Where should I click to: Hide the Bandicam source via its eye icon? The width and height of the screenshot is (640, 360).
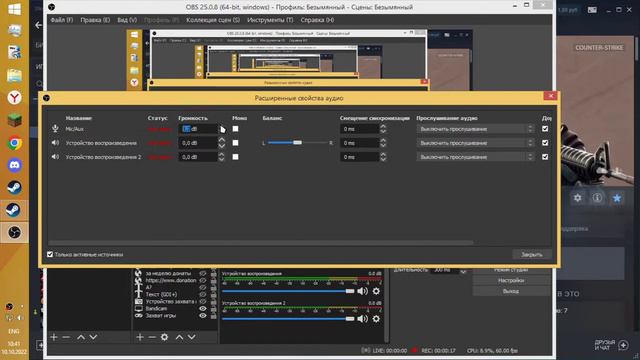202,309
